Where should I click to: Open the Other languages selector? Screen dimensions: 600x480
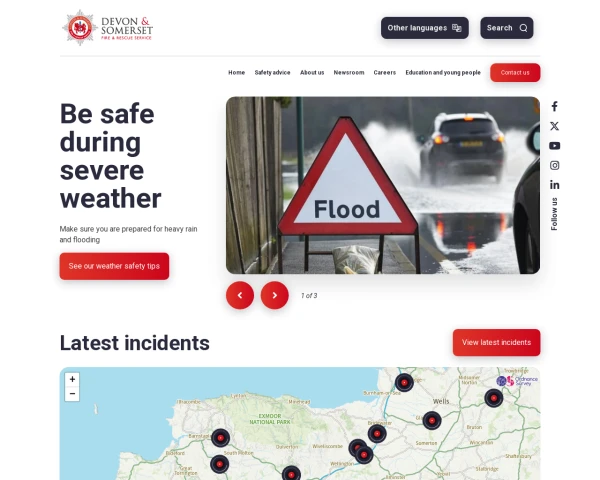pos(425,28)
